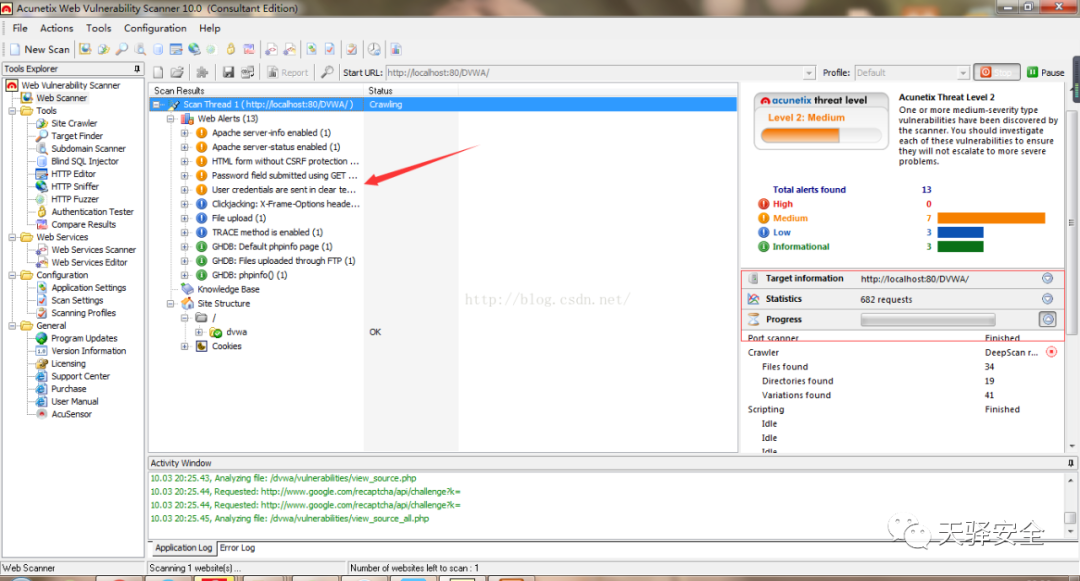The width and height of the screenshot is (1080, 581).
Task: Expand the Statistics section chevron
Action: coord(1047,299)
